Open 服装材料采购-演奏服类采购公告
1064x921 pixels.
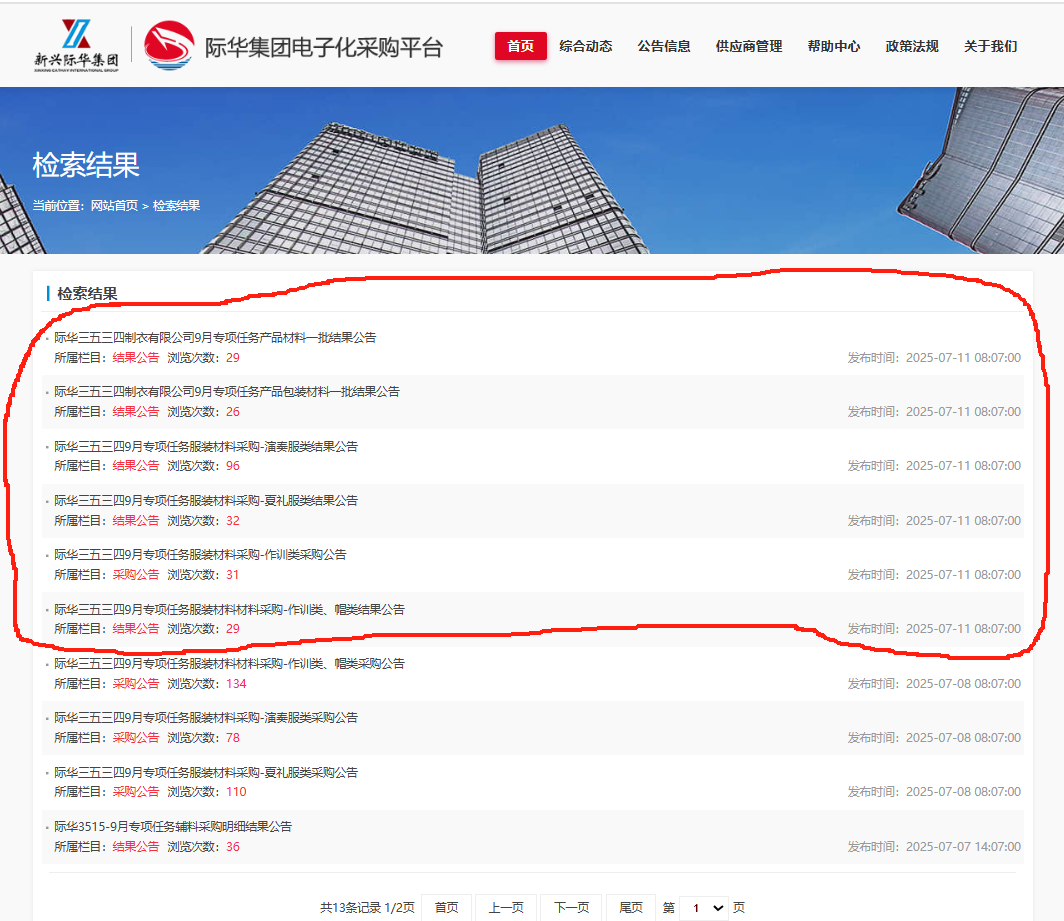206,718
